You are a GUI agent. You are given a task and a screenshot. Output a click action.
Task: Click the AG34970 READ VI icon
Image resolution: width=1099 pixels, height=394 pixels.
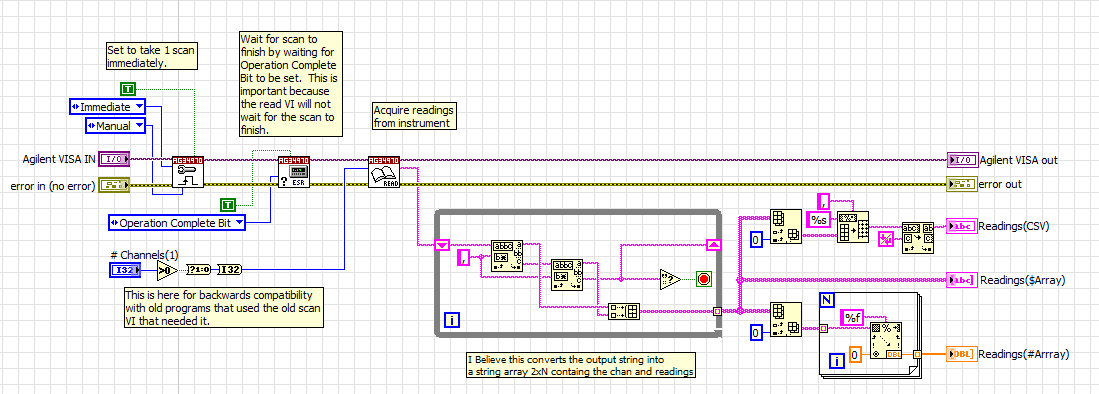click(x=383, y=172)
